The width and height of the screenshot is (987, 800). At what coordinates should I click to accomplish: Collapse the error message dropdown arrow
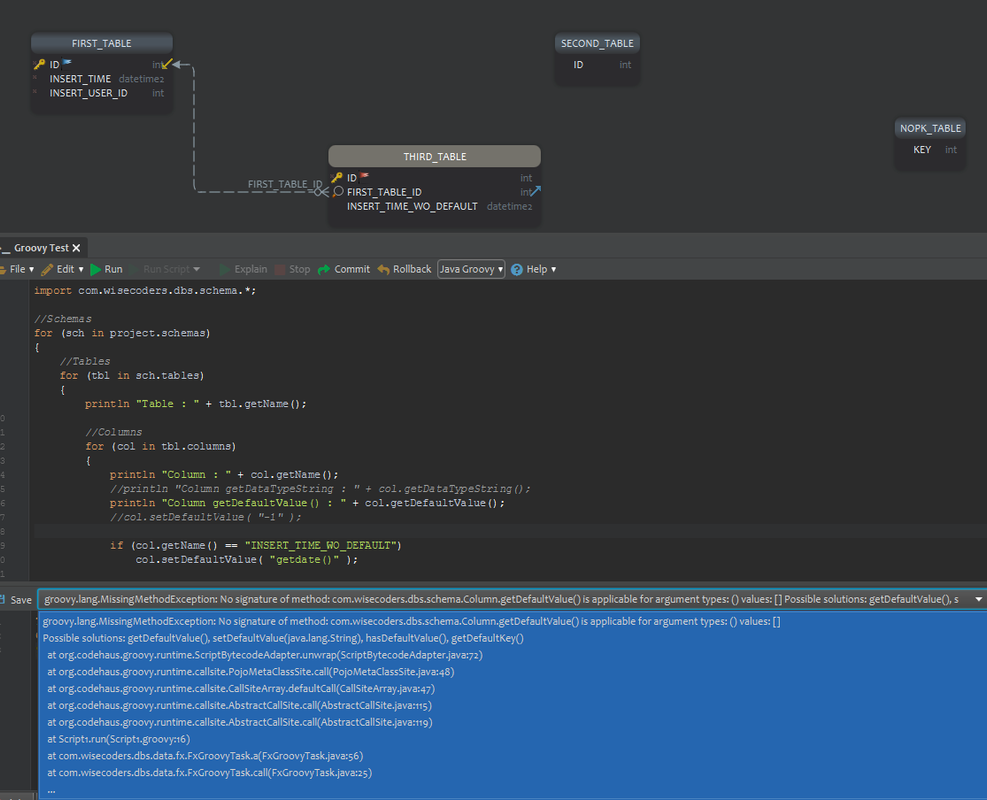point(978,599)
